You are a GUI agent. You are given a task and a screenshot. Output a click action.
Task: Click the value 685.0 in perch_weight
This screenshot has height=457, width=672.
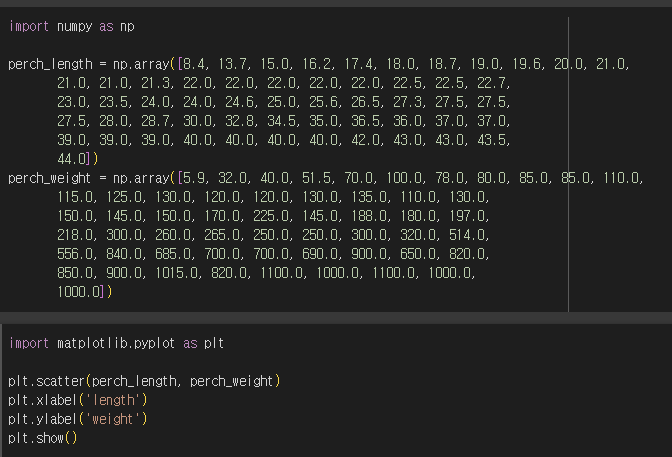point(173,254)
